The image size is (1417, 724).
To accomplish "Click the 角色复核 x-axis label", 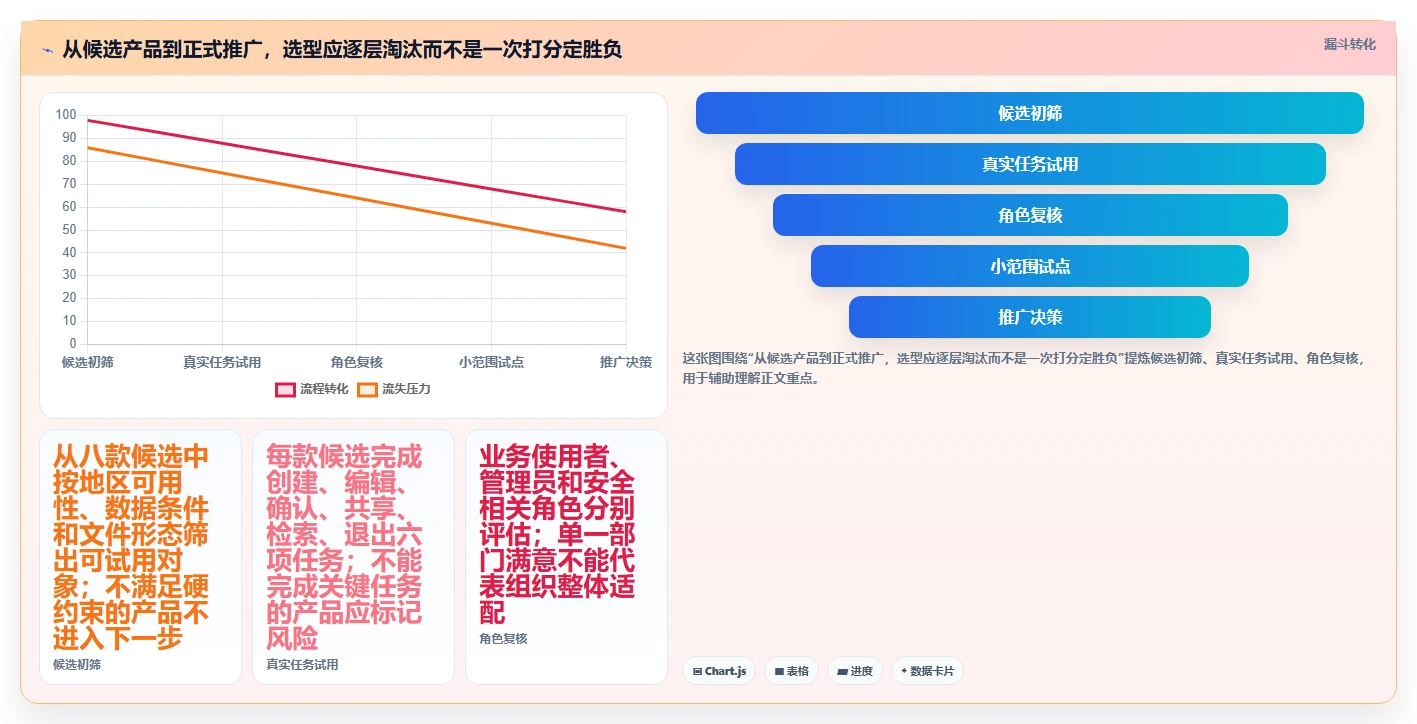I will tap(357, 362).
